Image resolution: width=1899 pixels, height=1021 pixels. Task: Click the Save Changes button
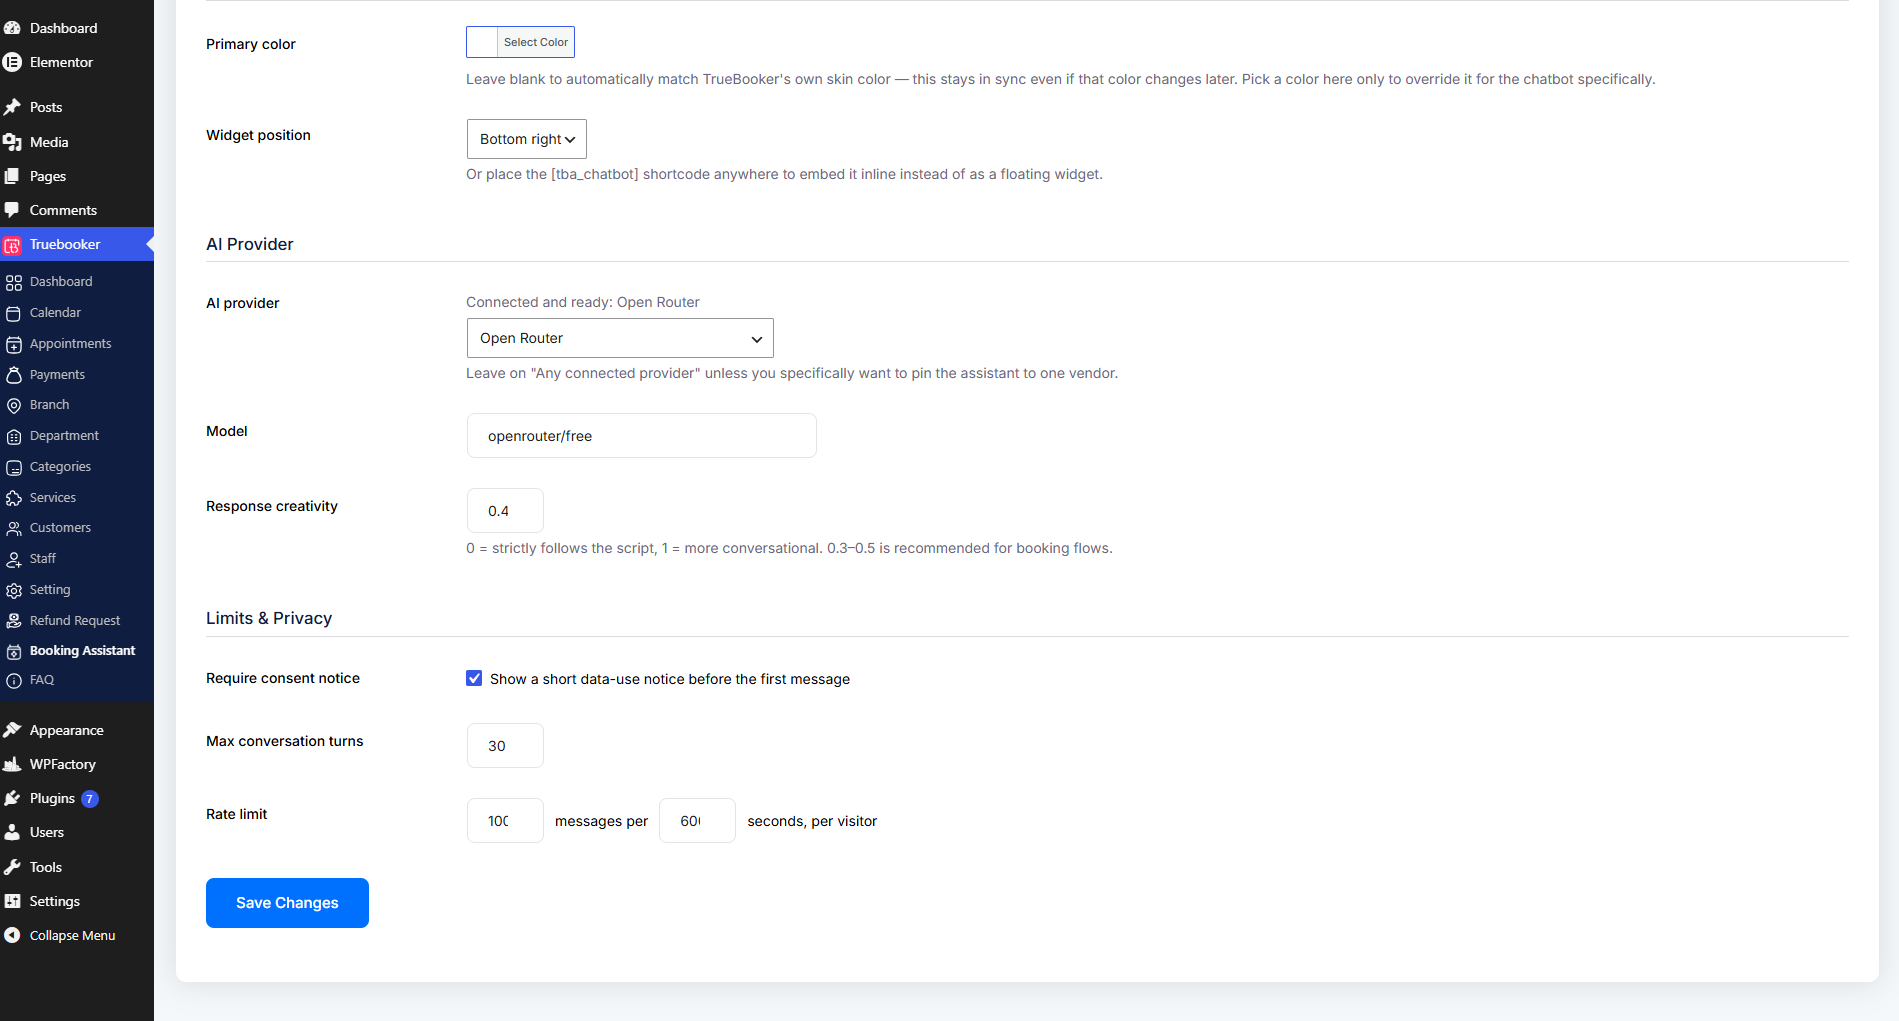pyautogui.click(x=287, y=903)
